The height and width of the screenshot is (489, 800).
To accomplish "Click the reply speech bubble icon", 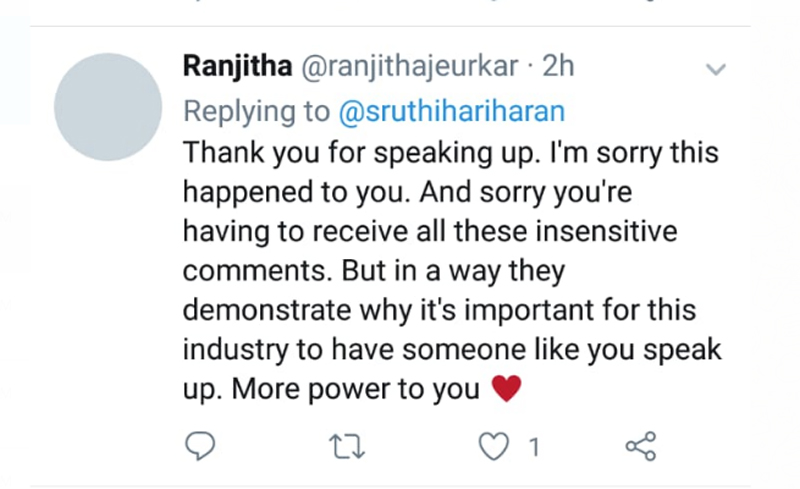I will [x=200, y=446].
